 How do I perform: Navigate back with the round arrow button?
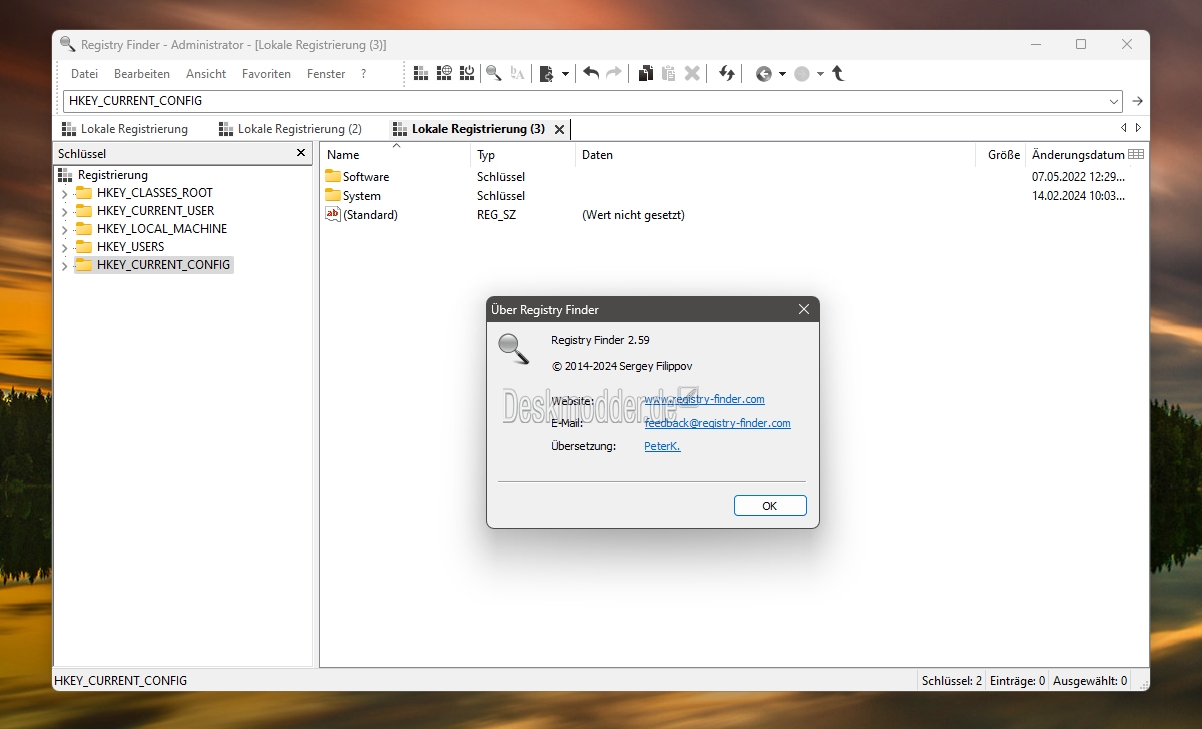[763, 74]
